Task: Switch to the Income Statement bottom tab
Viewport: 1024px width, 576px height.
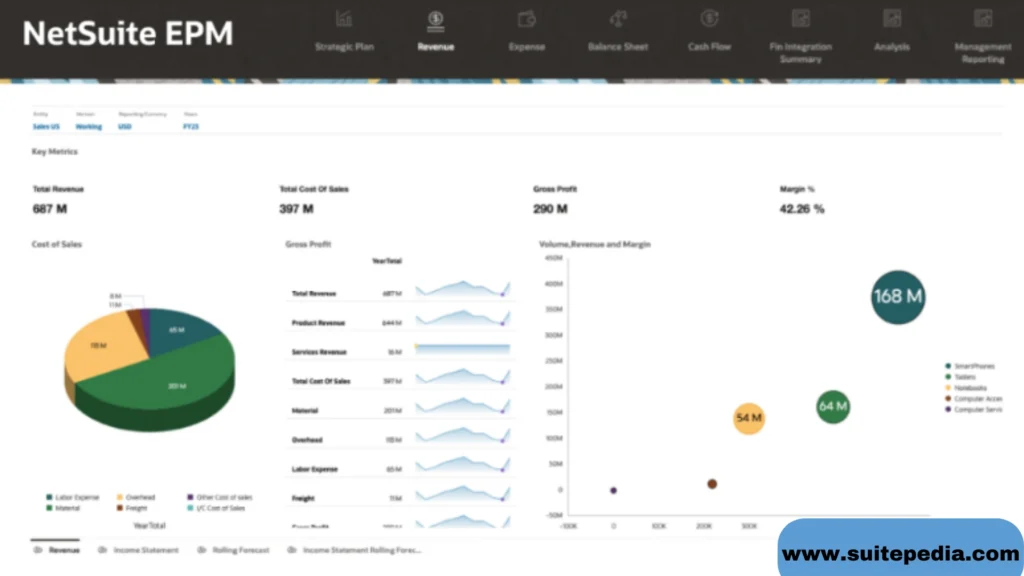Action: [x=139, y=550]
